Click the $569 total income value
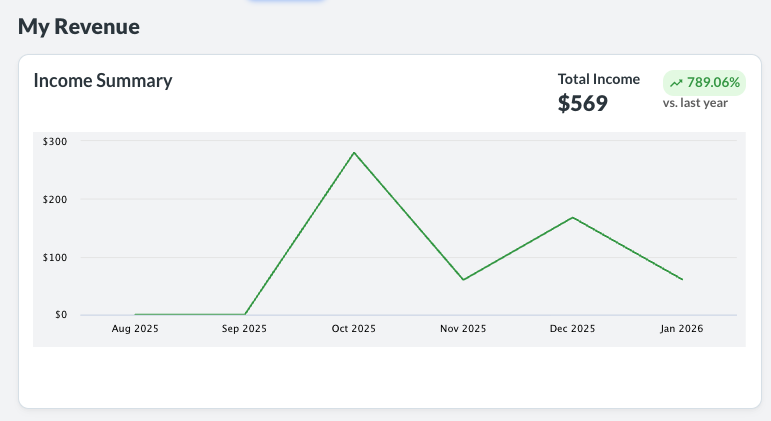 [583, 103]
